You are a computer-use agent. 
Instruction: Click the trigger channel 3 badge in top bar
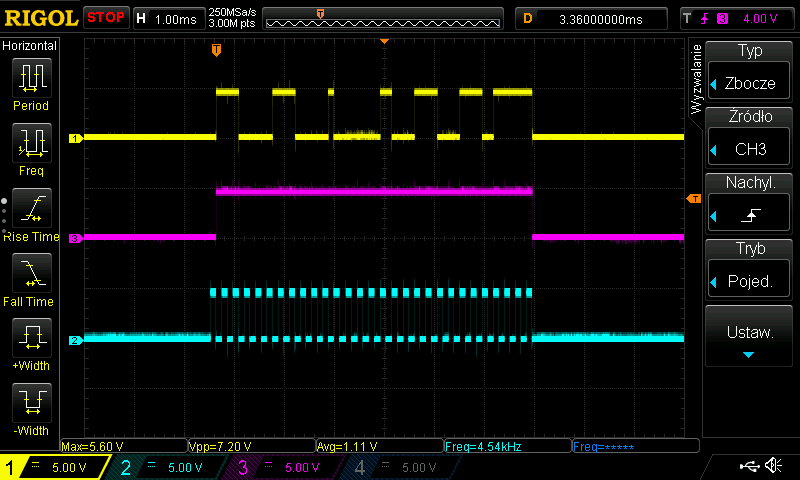click(722, 19)
